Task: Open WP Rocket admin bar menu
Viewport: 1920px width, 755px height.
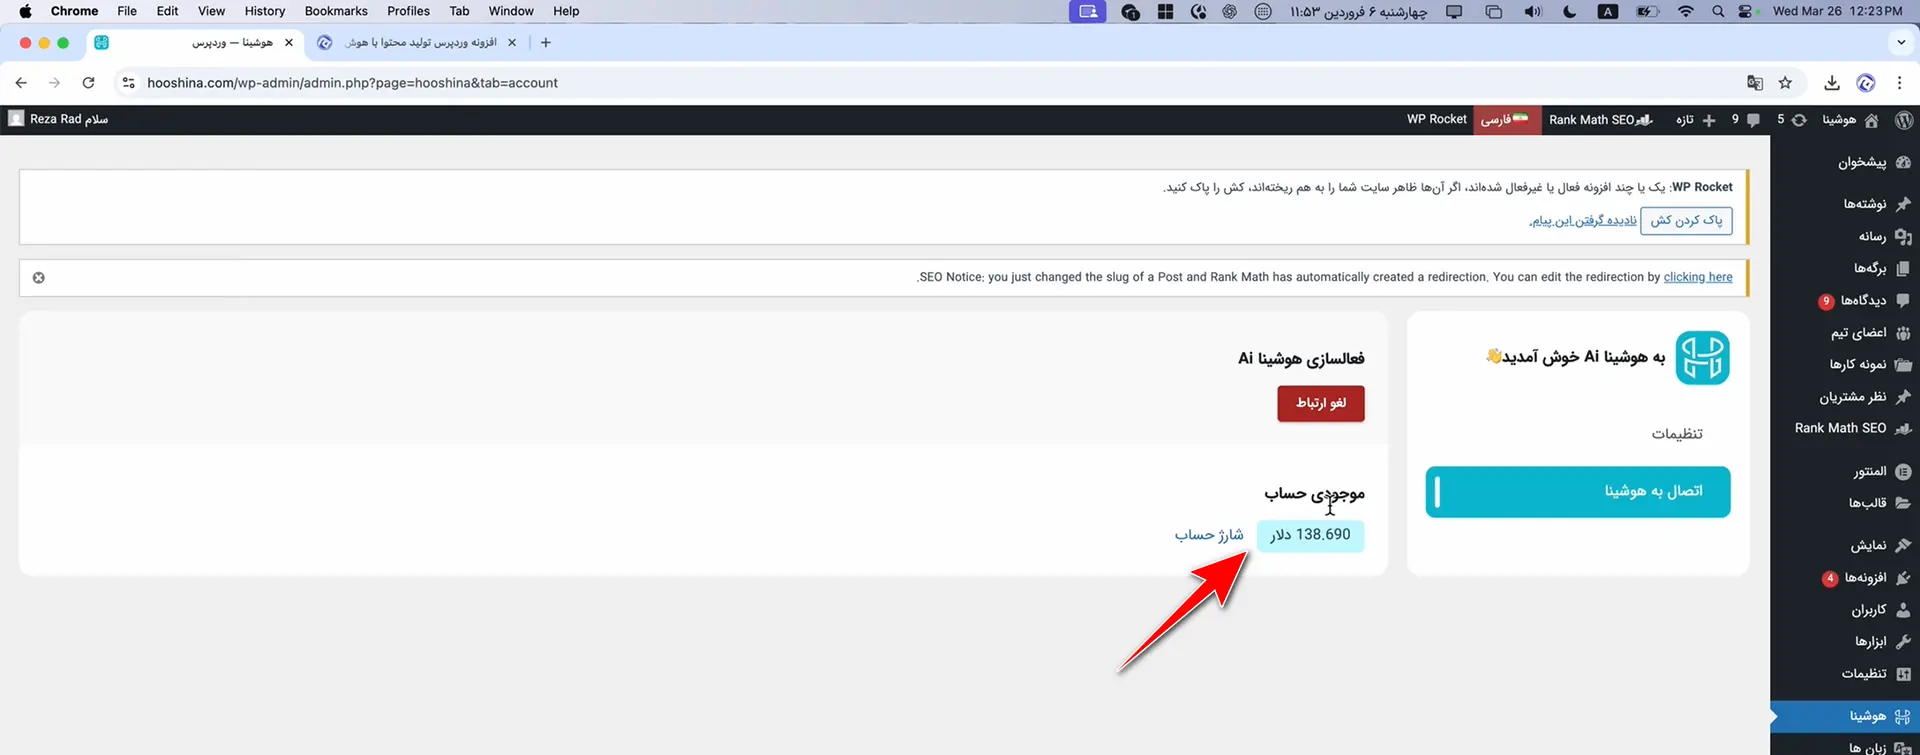Action: (1436, 119)
